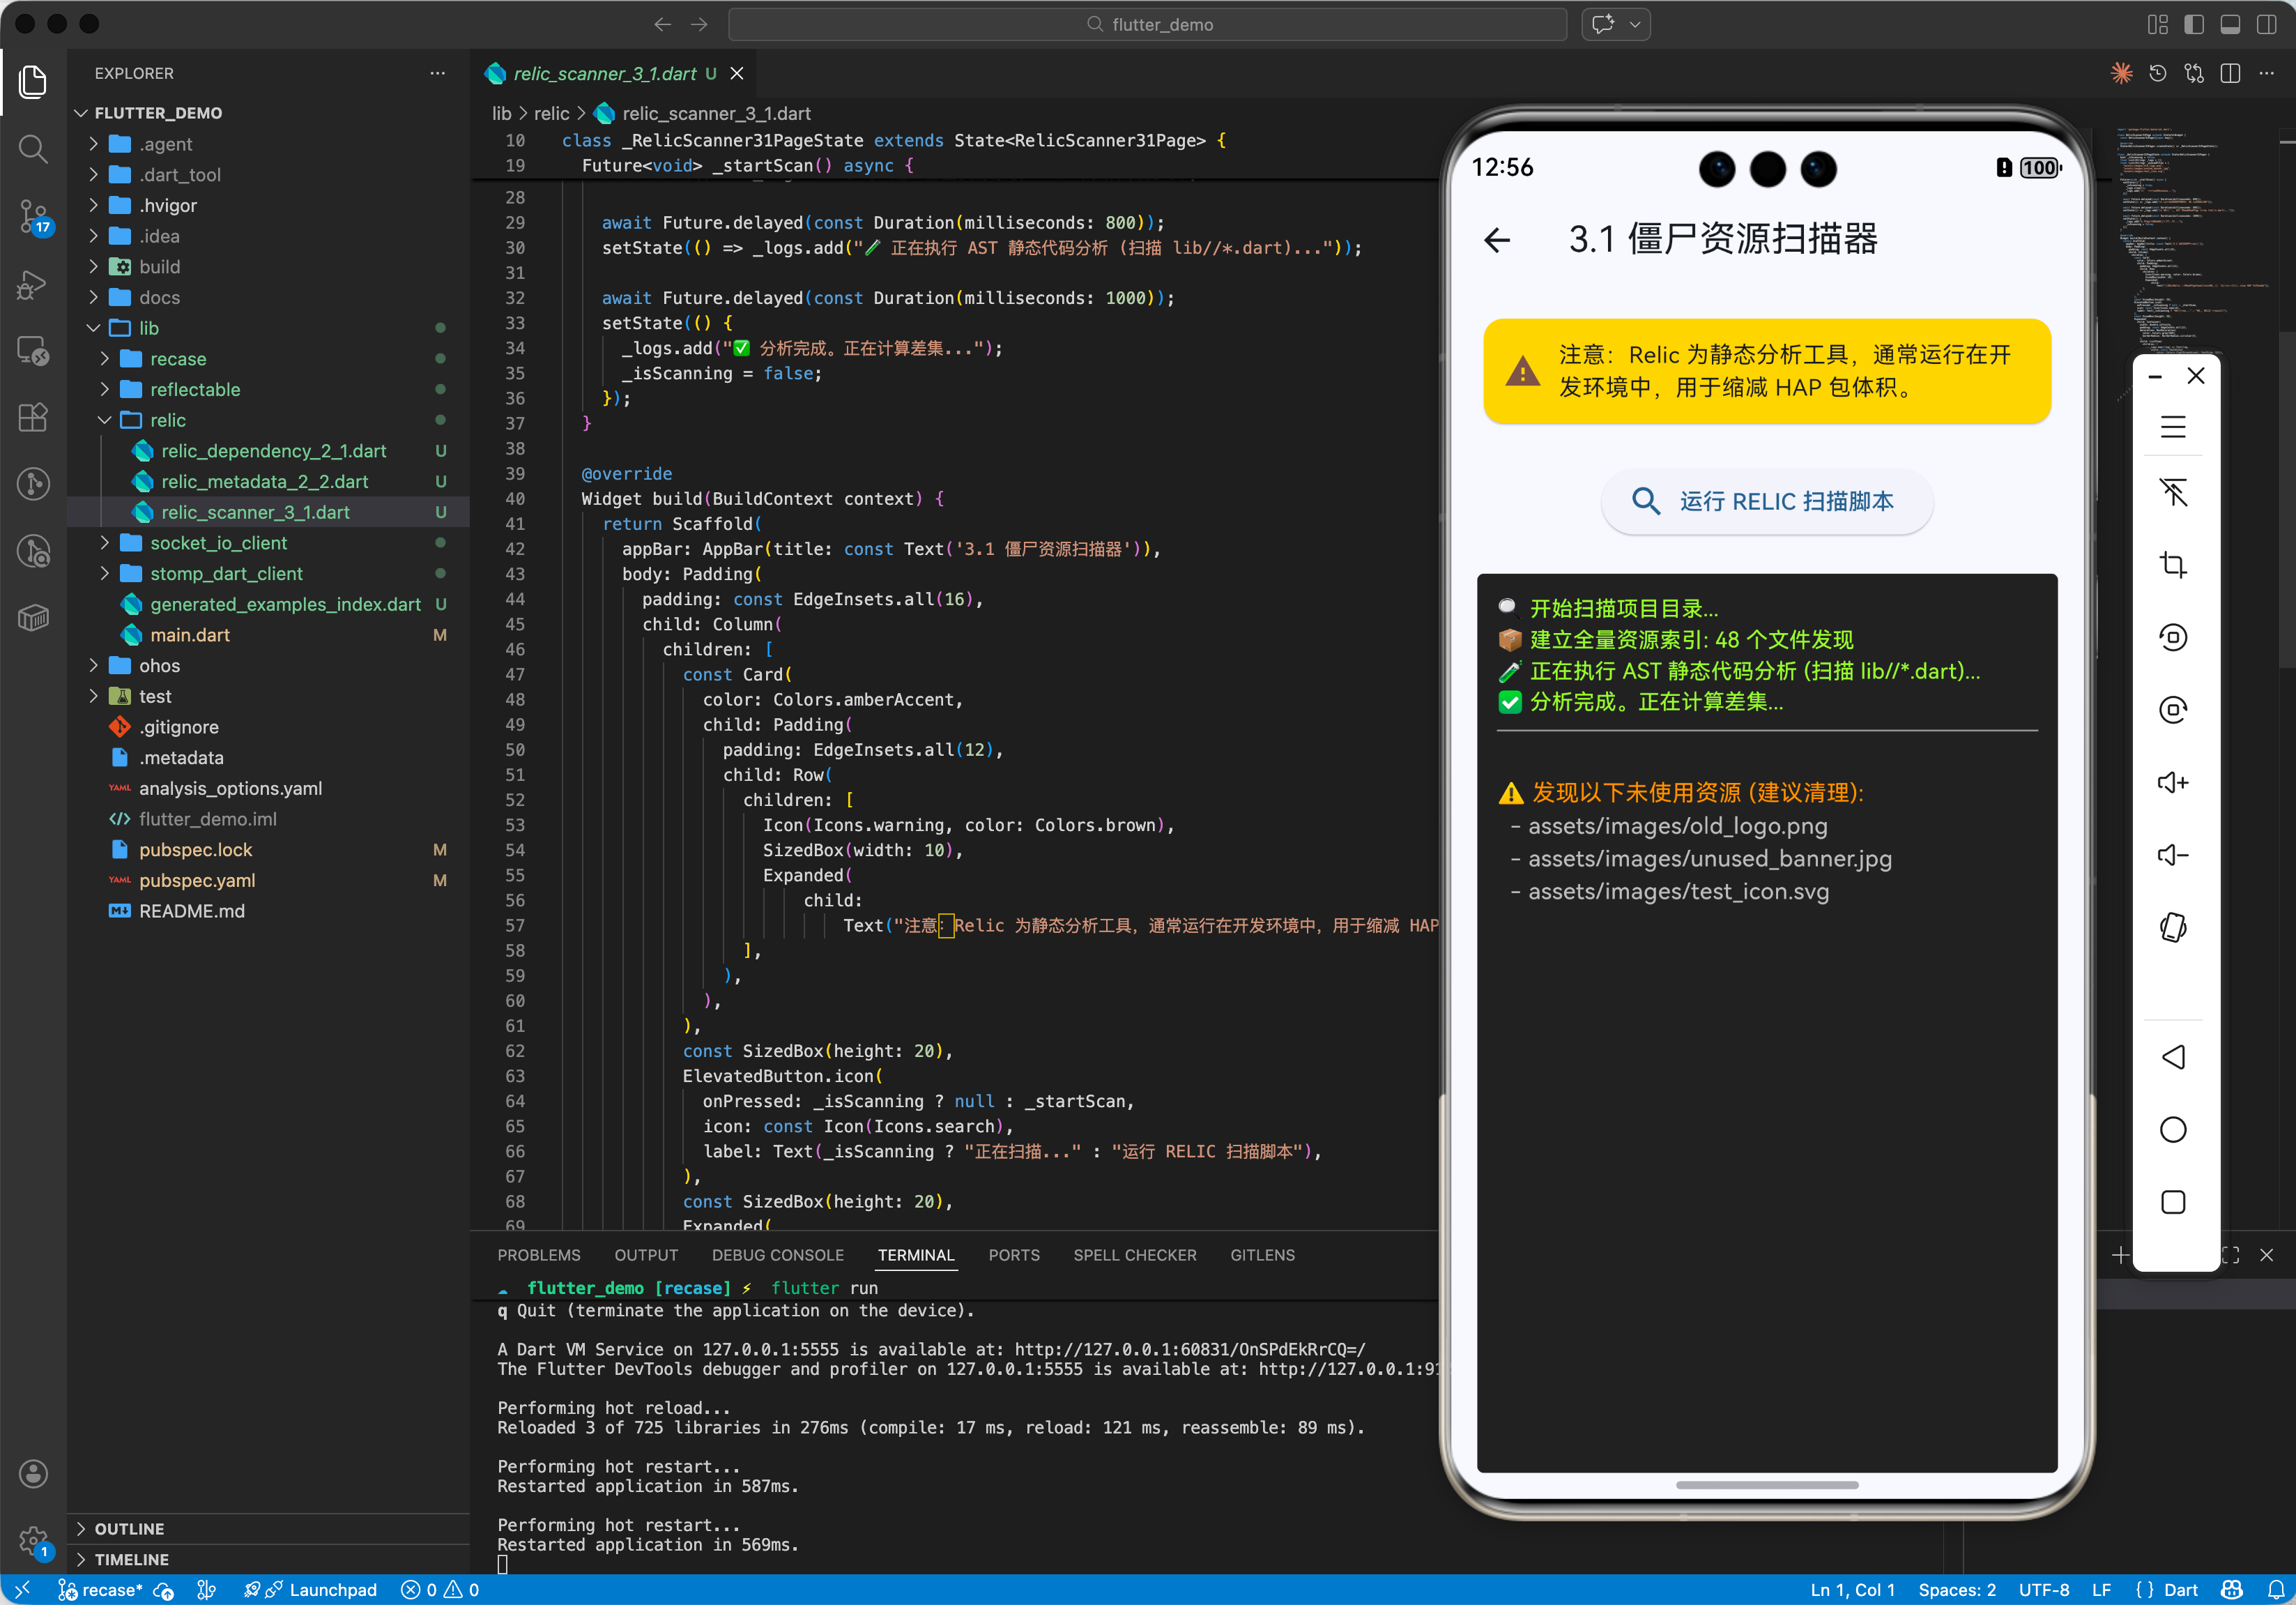Collapse the relic folder
2296x1605 pixels.
[x=168, y=420]
